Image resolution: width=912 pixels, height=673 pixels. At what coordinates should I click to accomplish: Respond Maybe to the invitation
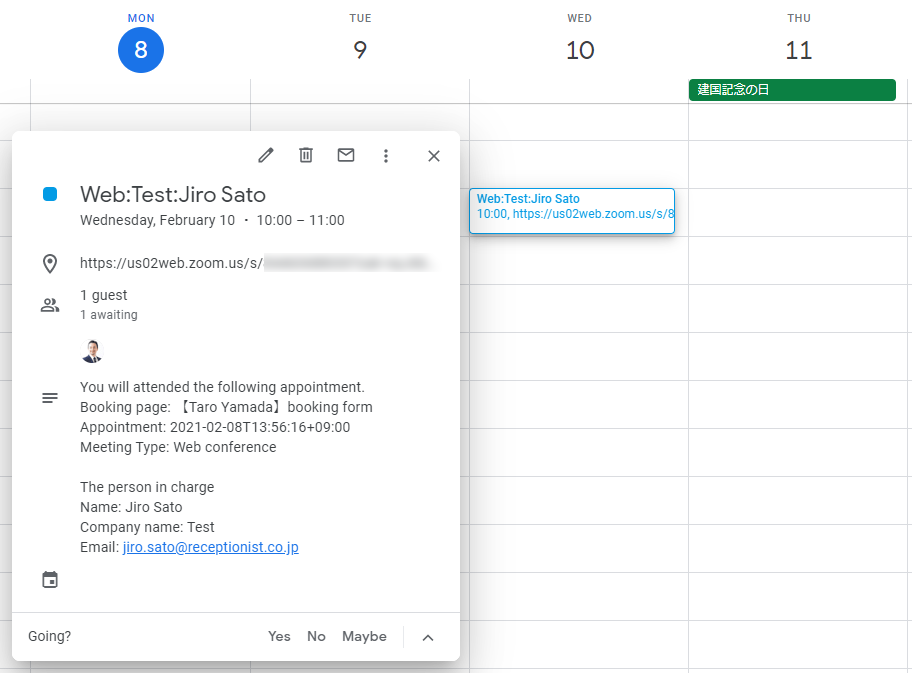[x=364, y=636]
